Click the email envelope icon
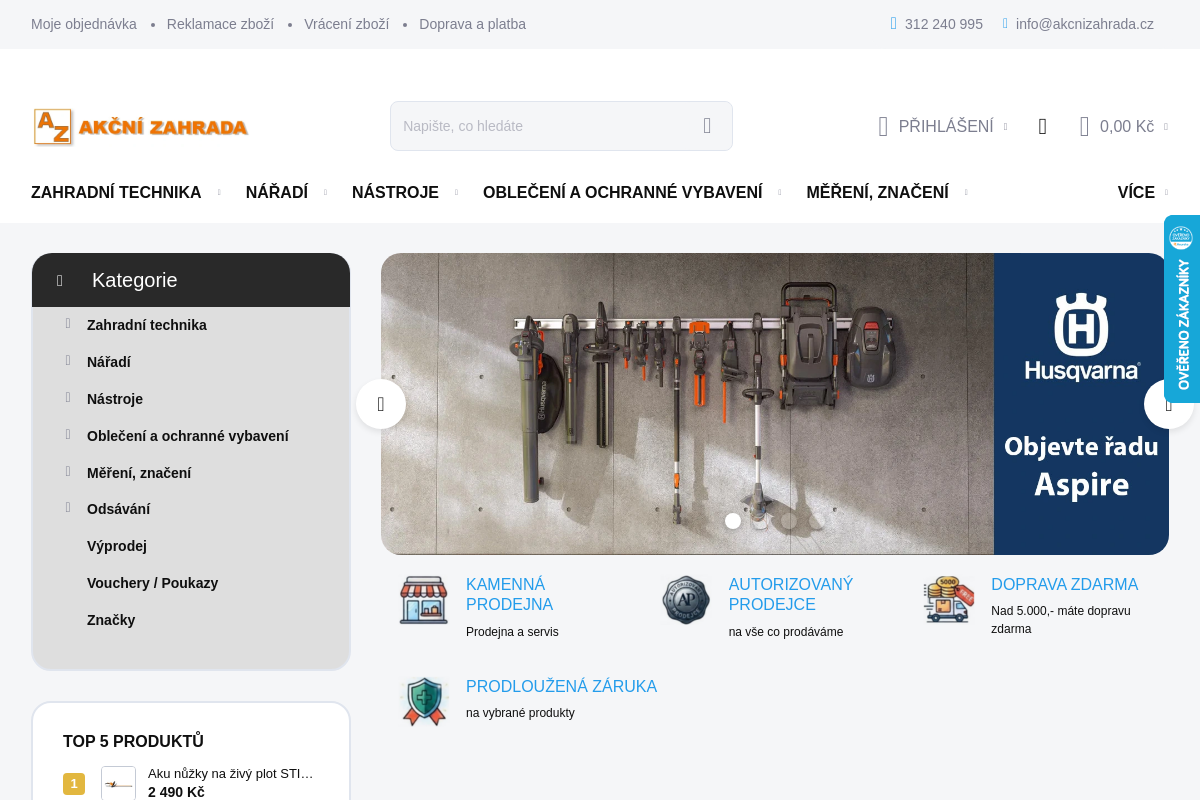Viewport: 1200px width, 800px height. (1005, 23)
